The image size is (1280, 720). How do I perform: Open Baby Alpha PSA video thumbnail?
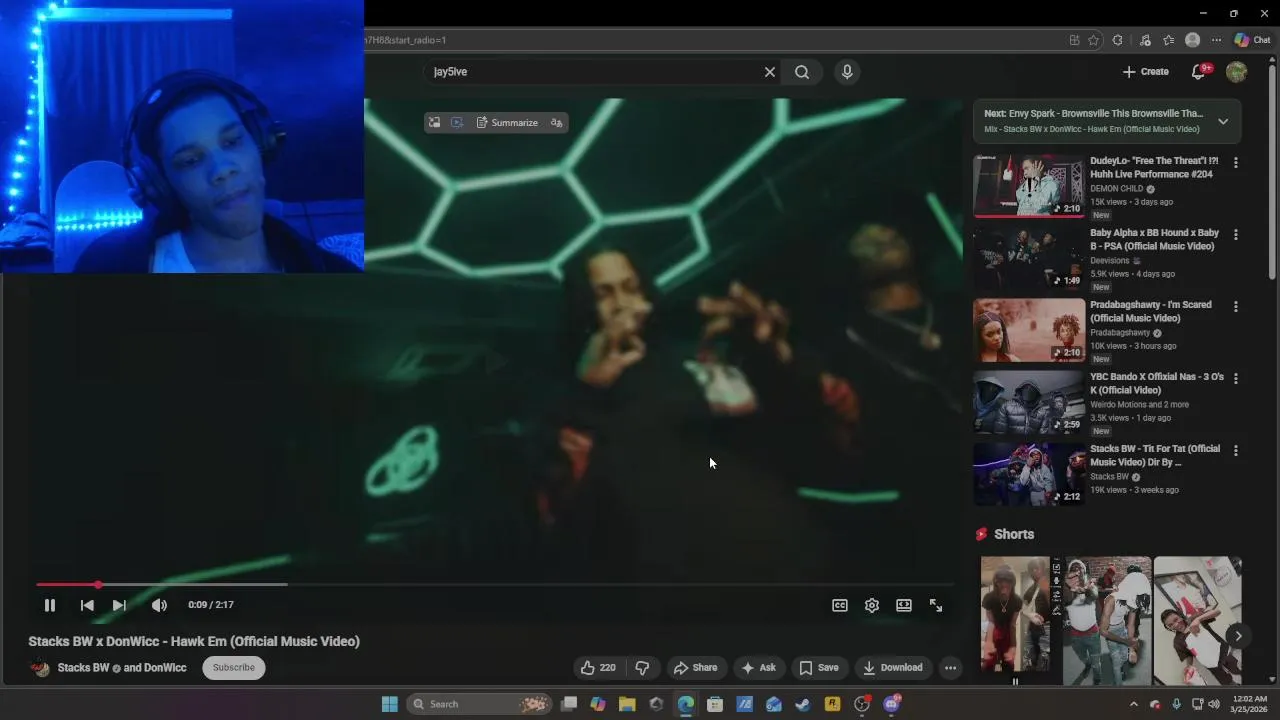coord(1029,258)
